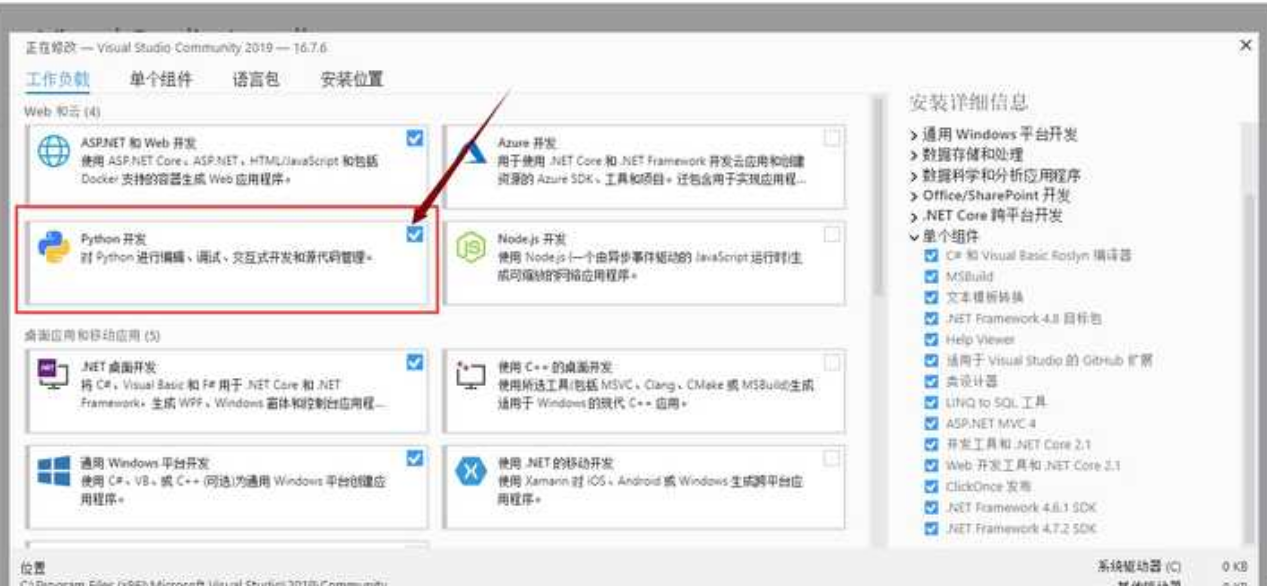The width and height of the screenshot is (1267, 586).
Task: Uncheck the MSBuild component checkbox
Action: (932, 276)
